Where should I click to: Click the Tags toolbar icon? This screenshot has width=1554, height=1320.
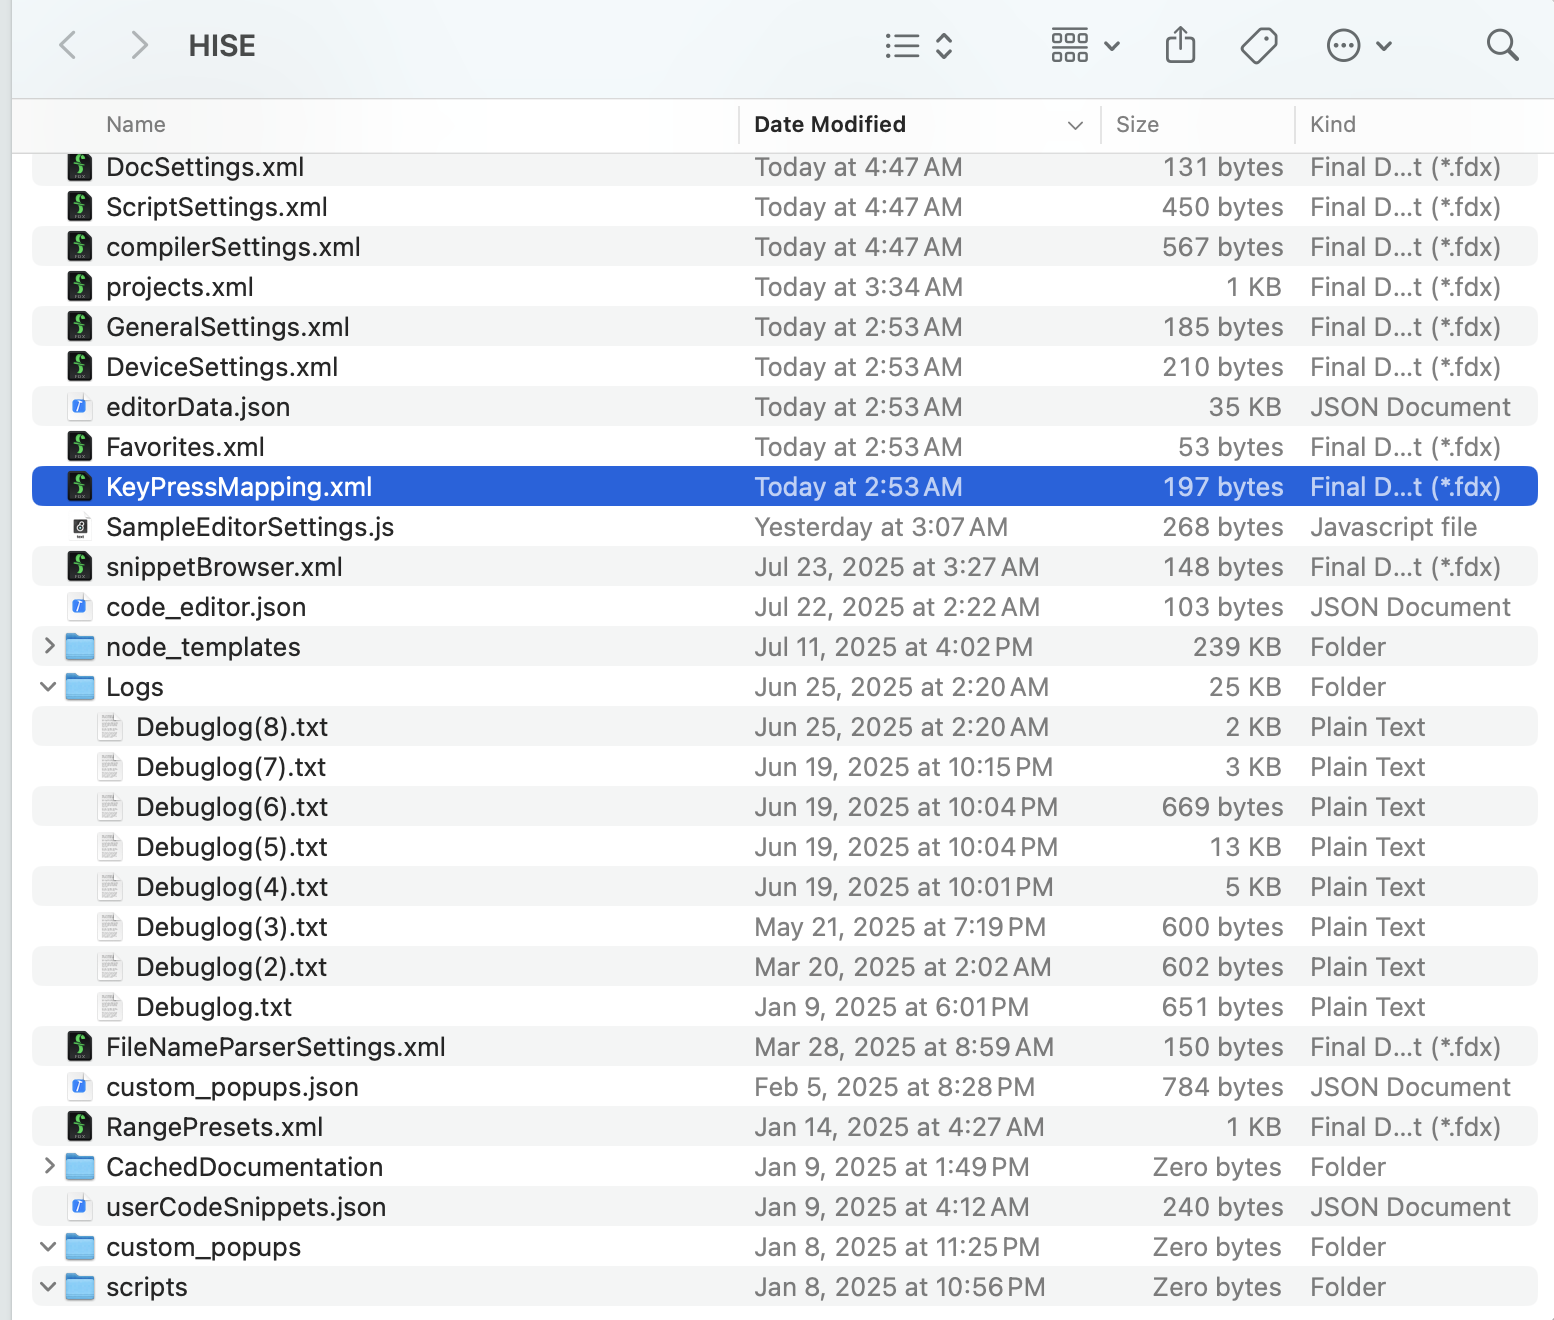1259,46
